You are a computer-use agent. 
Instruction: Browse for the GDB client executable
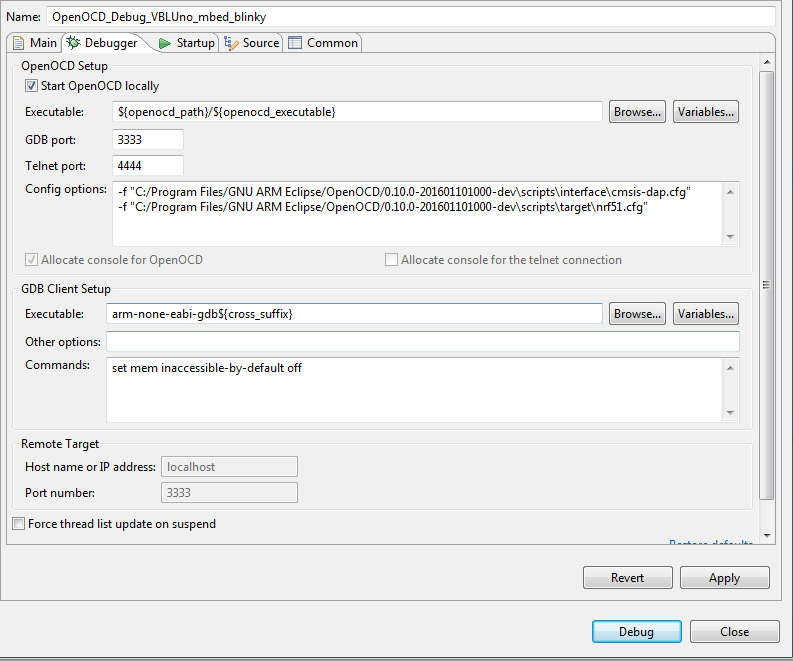[637, 314]
